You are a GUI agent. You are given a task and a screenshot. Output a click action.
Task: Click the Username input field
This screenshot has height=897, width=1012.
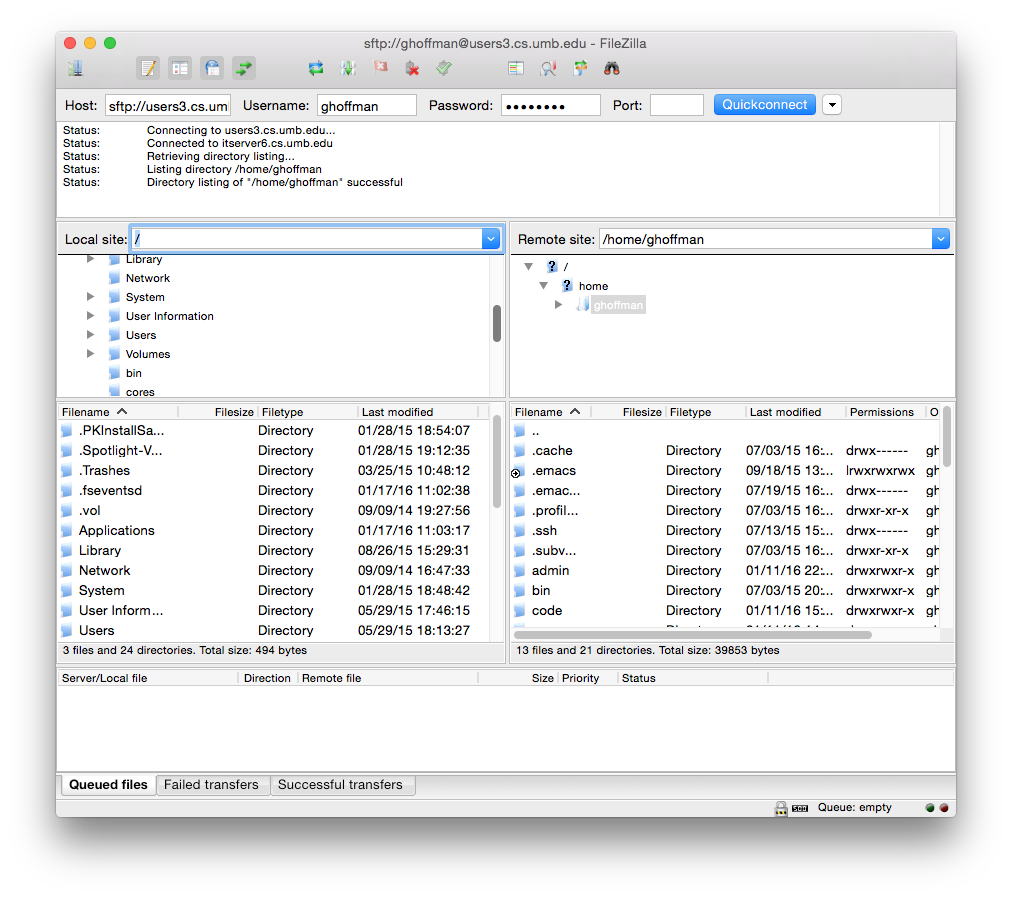(x=367, y=105)
